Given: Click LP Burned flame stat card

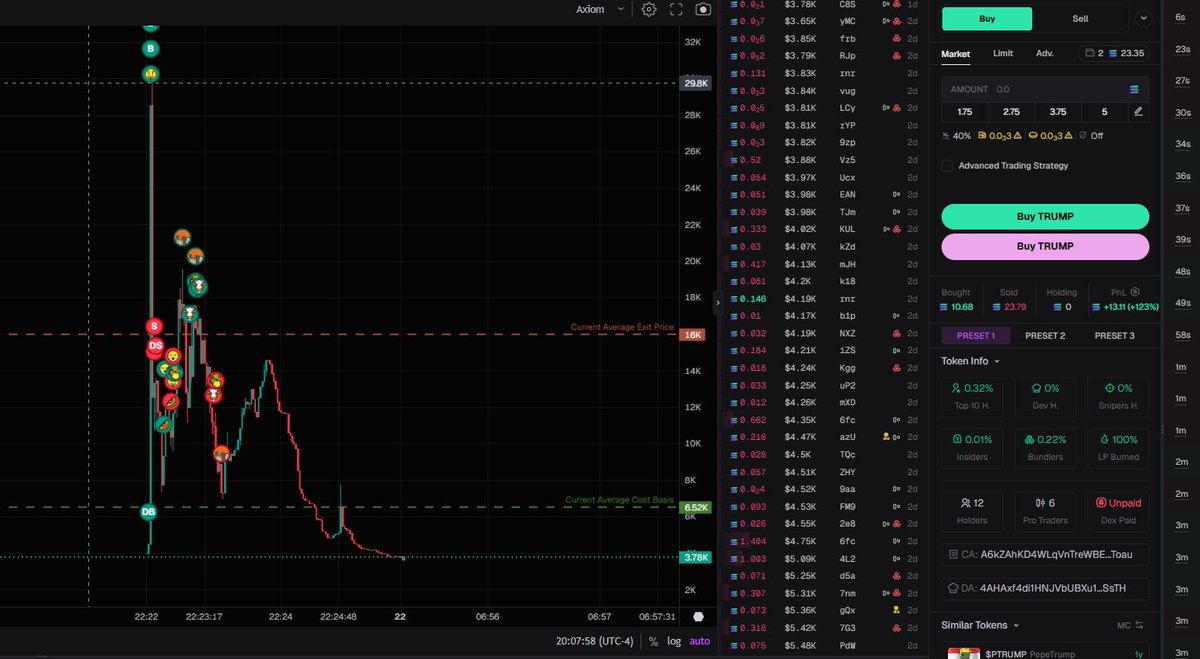Looking at the screenshot, I should (x=1119, y=447).
